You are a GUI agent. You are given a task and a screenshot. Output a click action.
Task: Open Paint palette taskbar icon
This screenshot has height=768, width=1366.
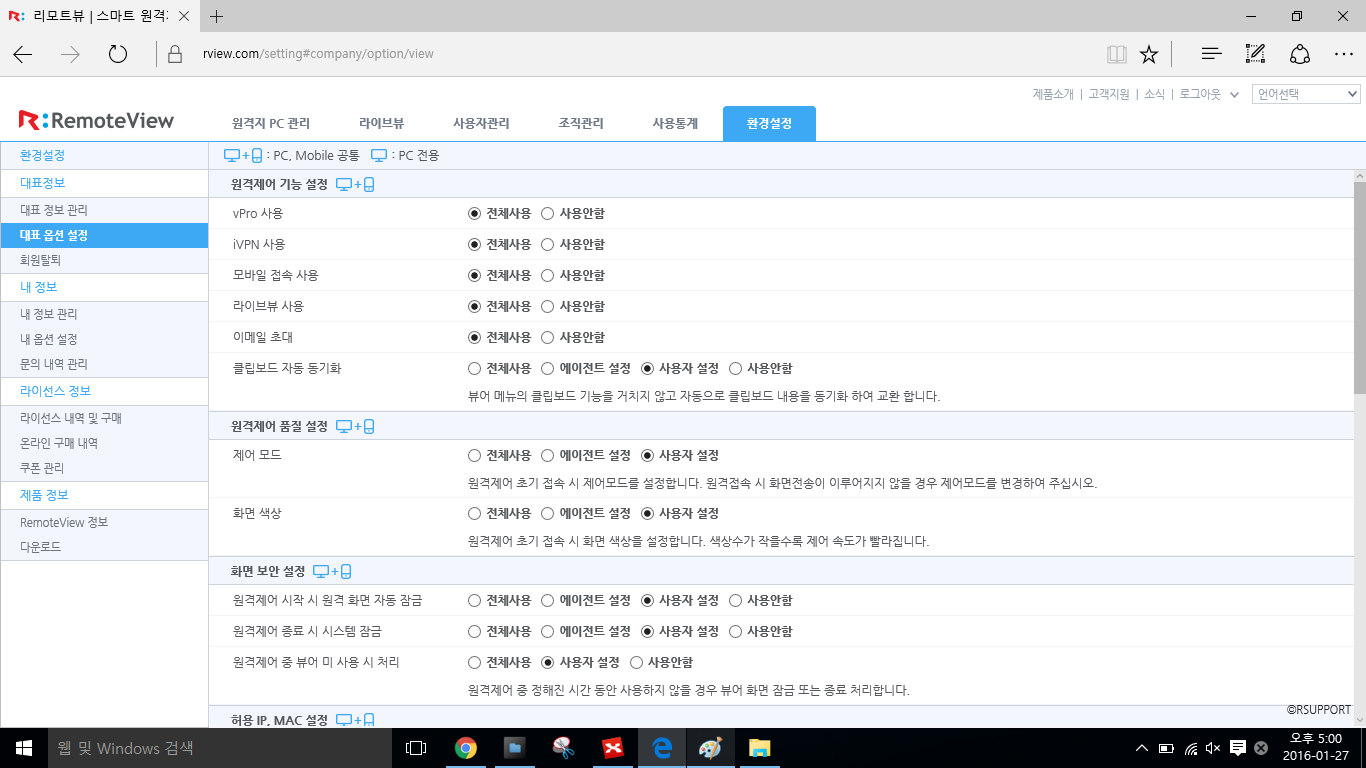click(x=710, y=748)
